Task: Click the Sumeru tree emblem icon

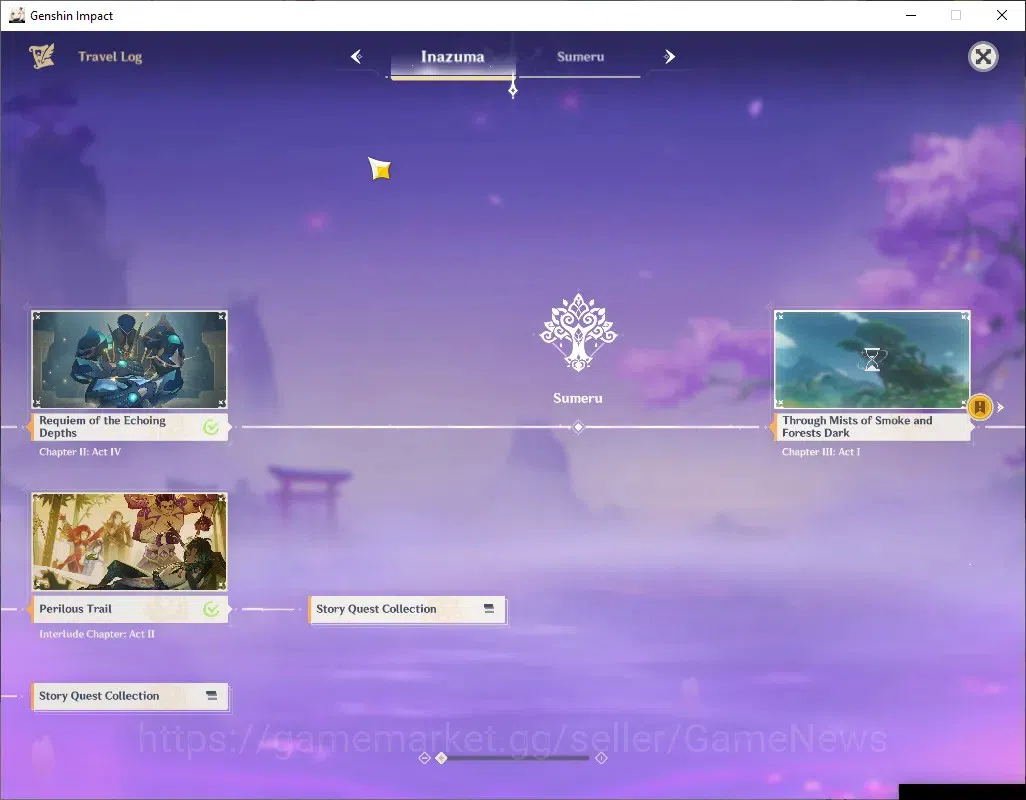Action: [578, 332]
